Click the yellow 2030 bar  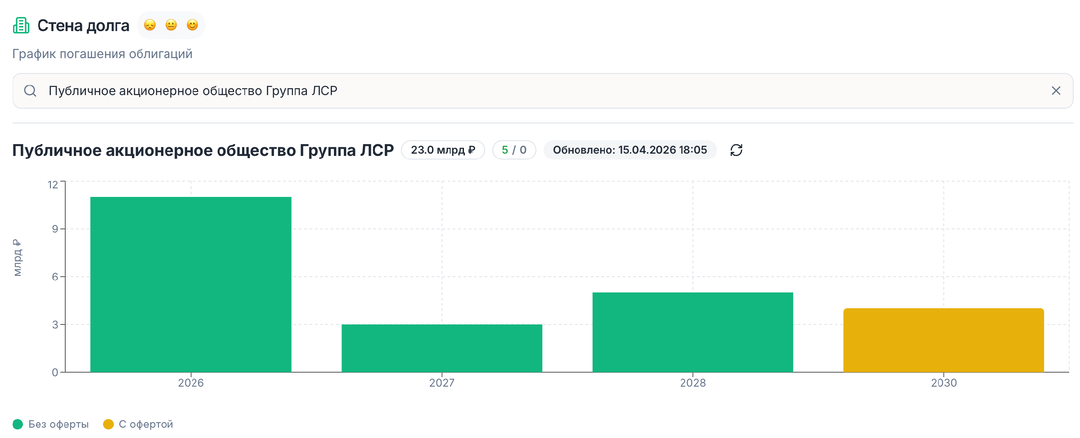point(944,340)
